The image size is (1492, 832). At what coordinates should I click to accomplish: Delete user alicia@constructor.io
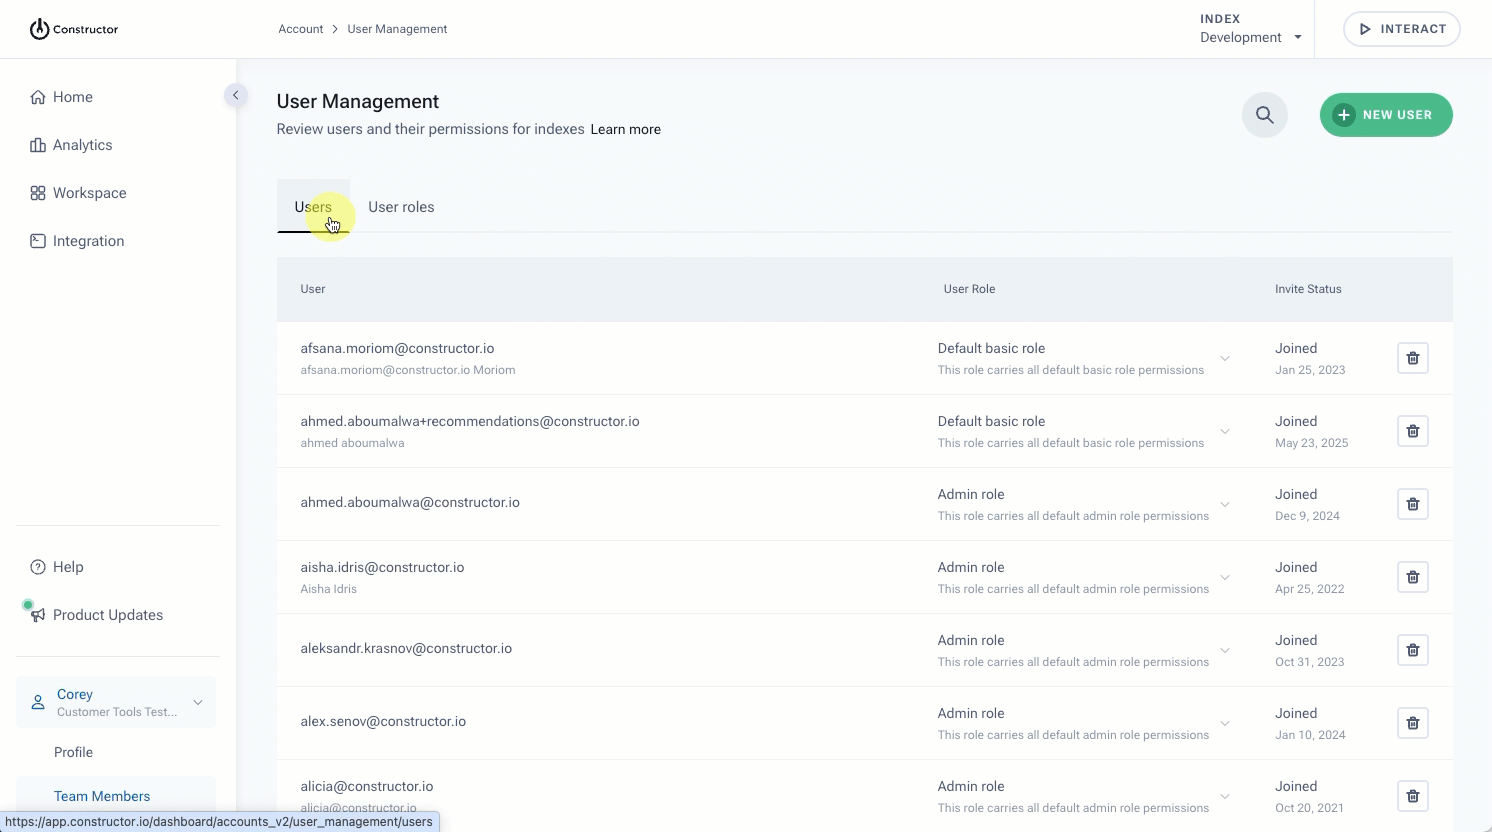pos(1413,796)
